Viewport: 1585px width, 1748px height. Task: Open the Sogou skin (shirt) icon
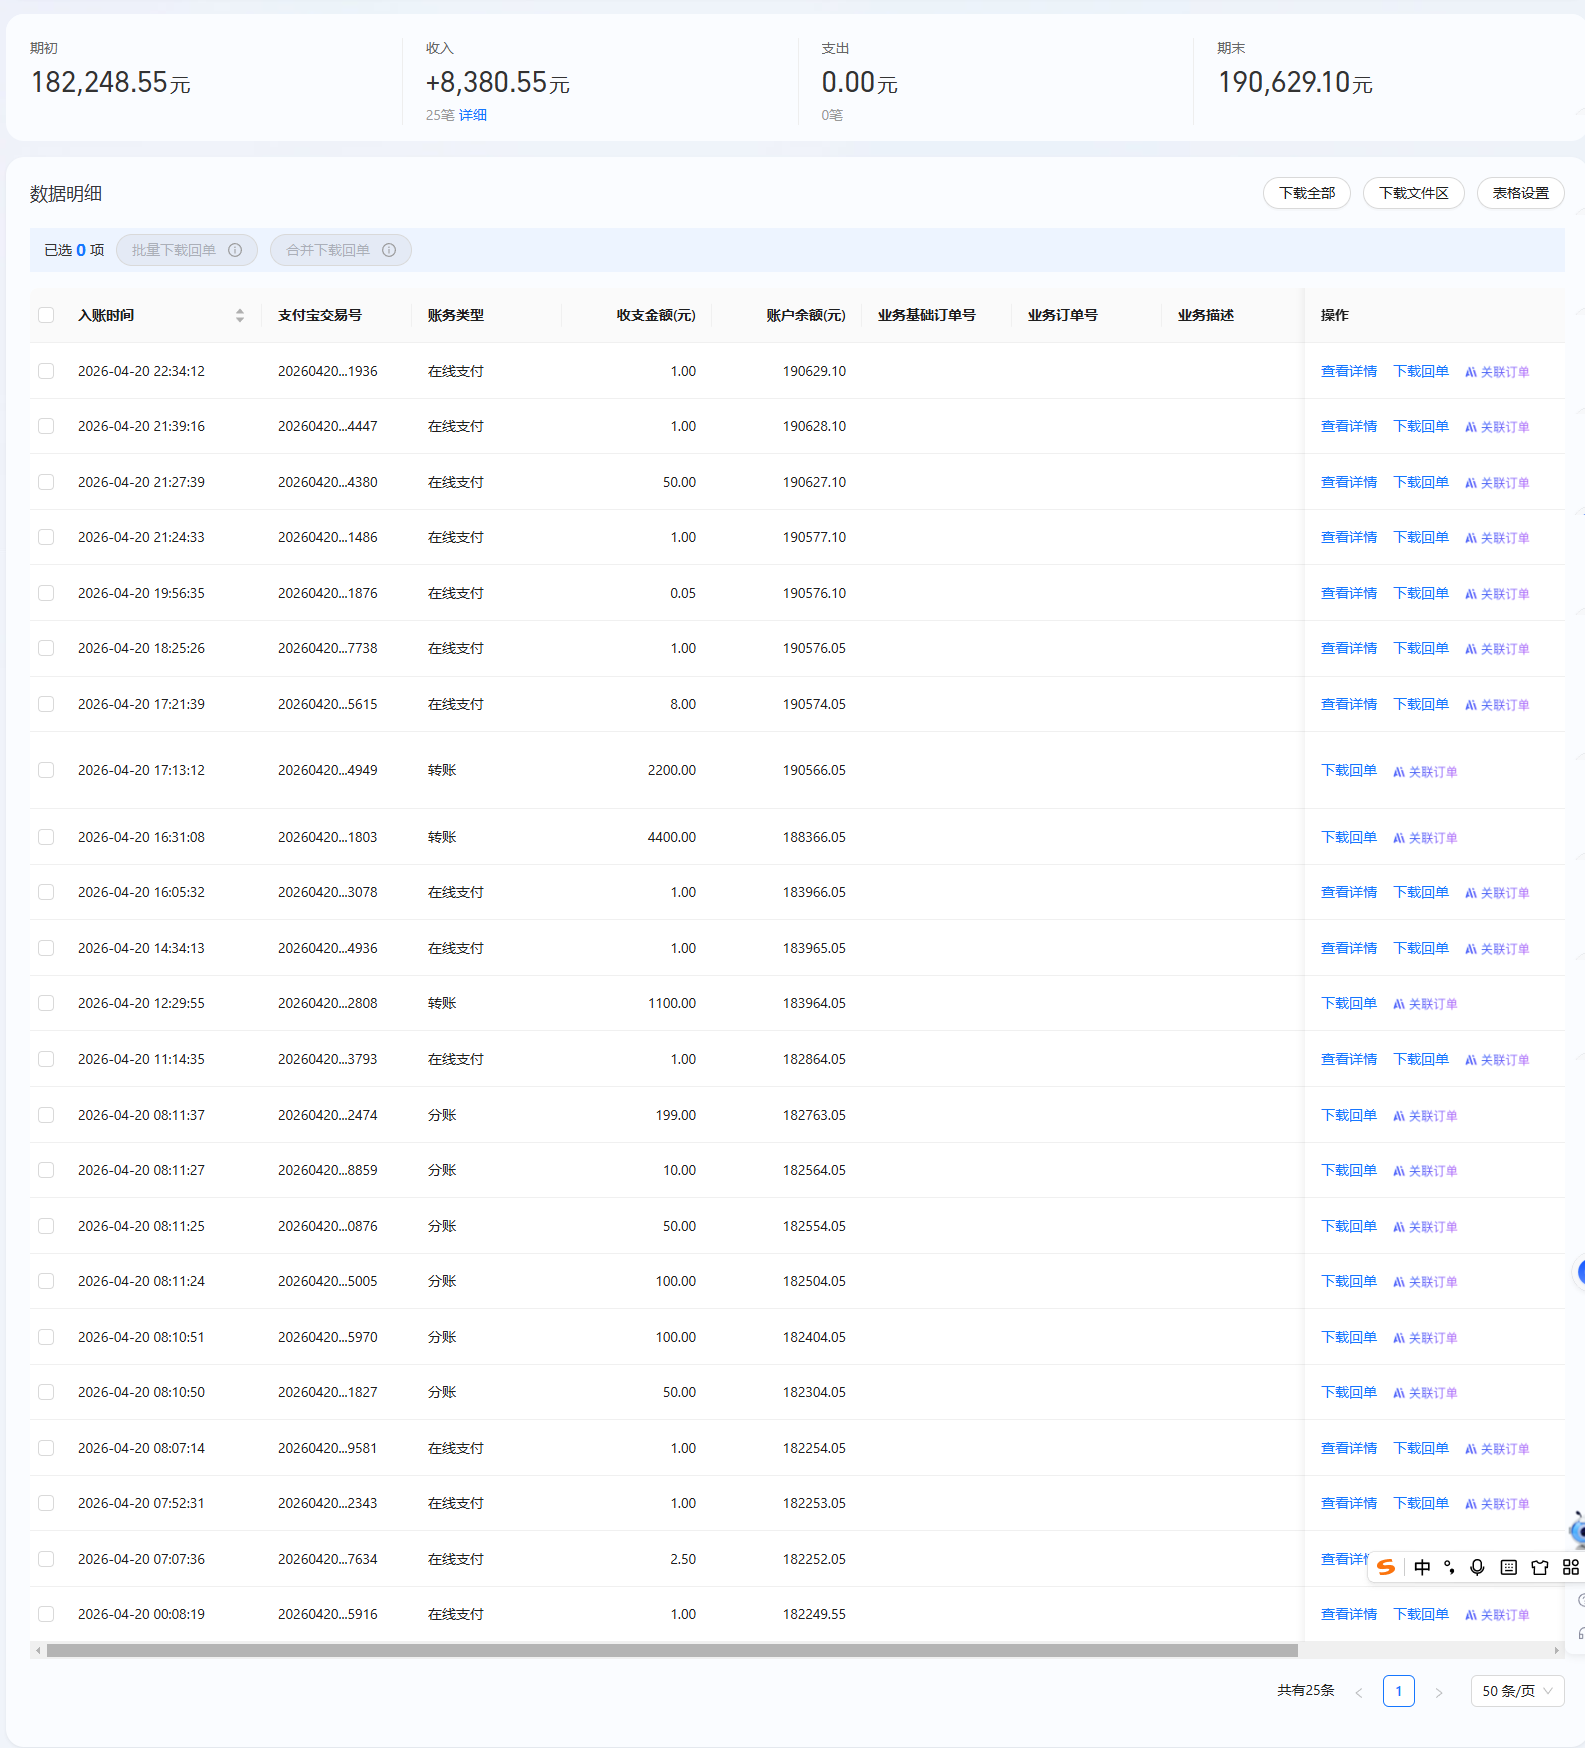click(x=1540, y=1567)
